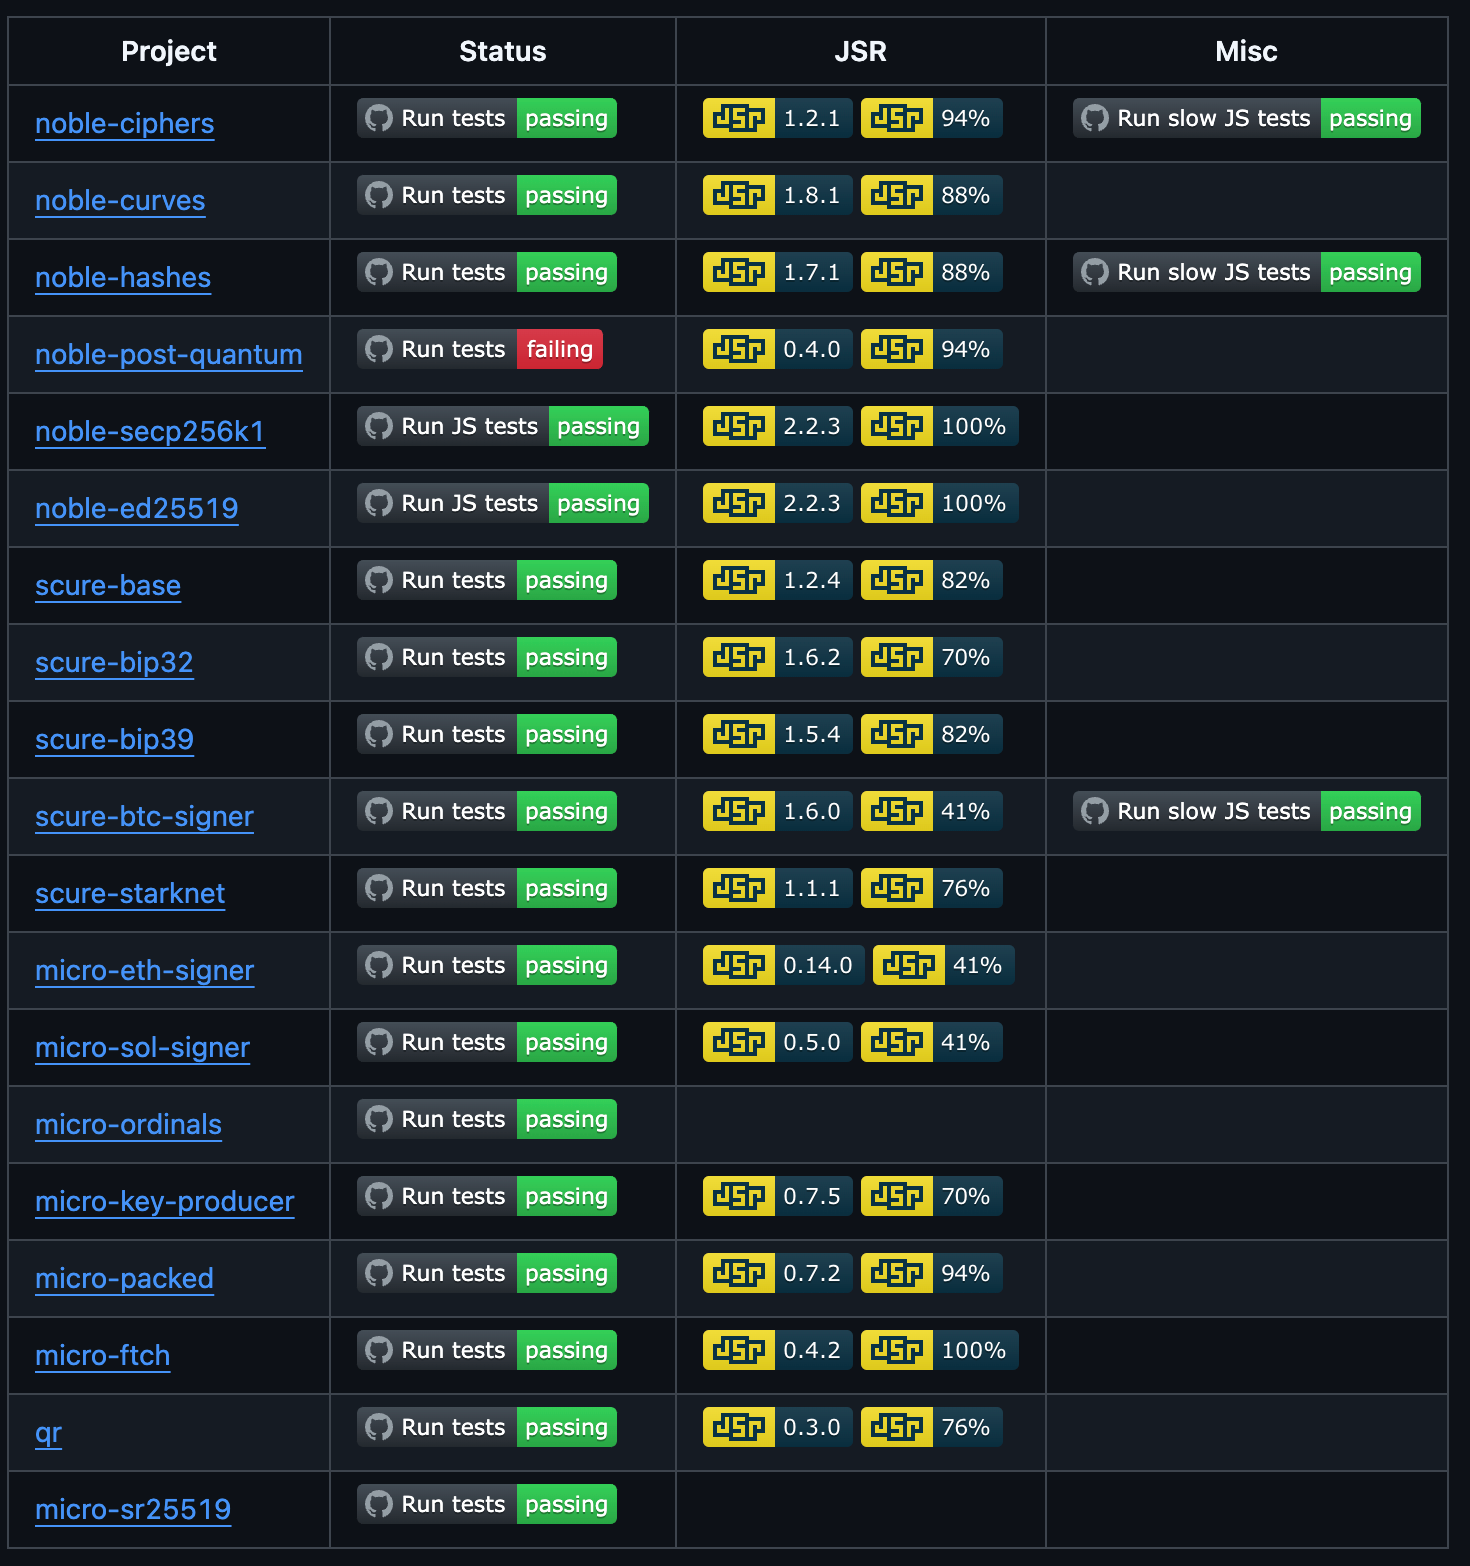Click JSR 41% score badge for micro-eth-signer
Screen dimensions: 1470x1566
[944, 965]
